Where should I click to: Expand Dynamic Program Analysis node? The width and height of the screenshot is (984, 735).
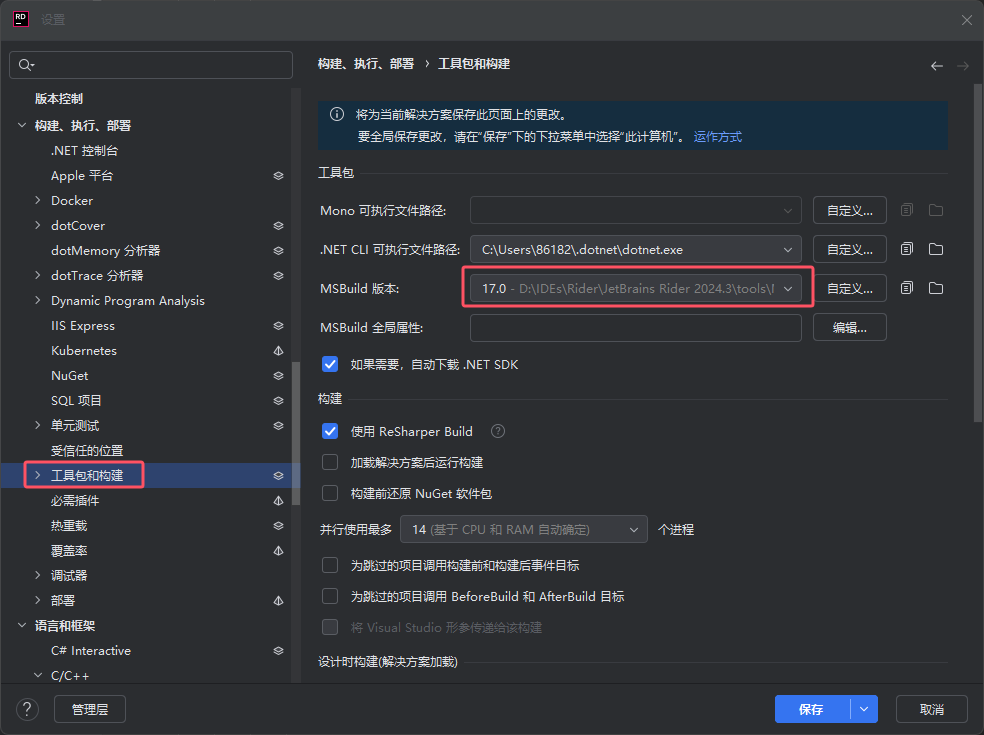pos(38,301)
